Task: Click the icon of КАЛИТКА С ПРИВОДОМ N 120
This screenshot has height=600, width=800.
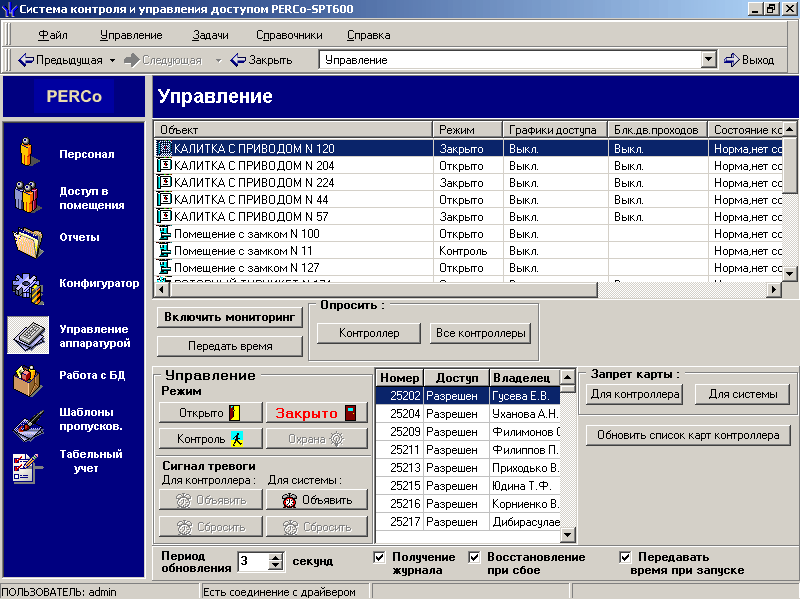Action: click(x=164, y=148)
